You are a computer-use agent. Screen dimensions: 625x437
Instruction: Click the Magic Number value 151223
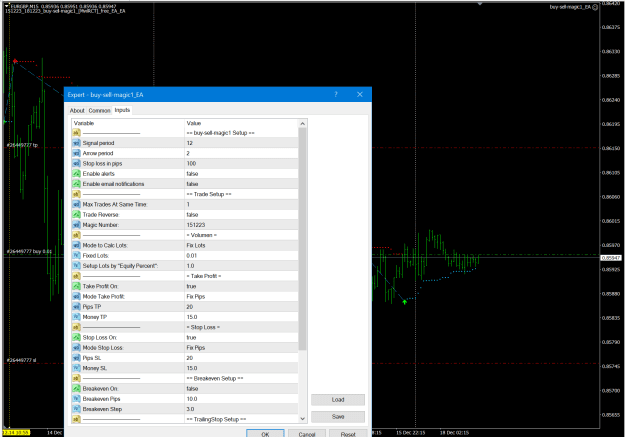pyautogui.click(x=196, y=225)
